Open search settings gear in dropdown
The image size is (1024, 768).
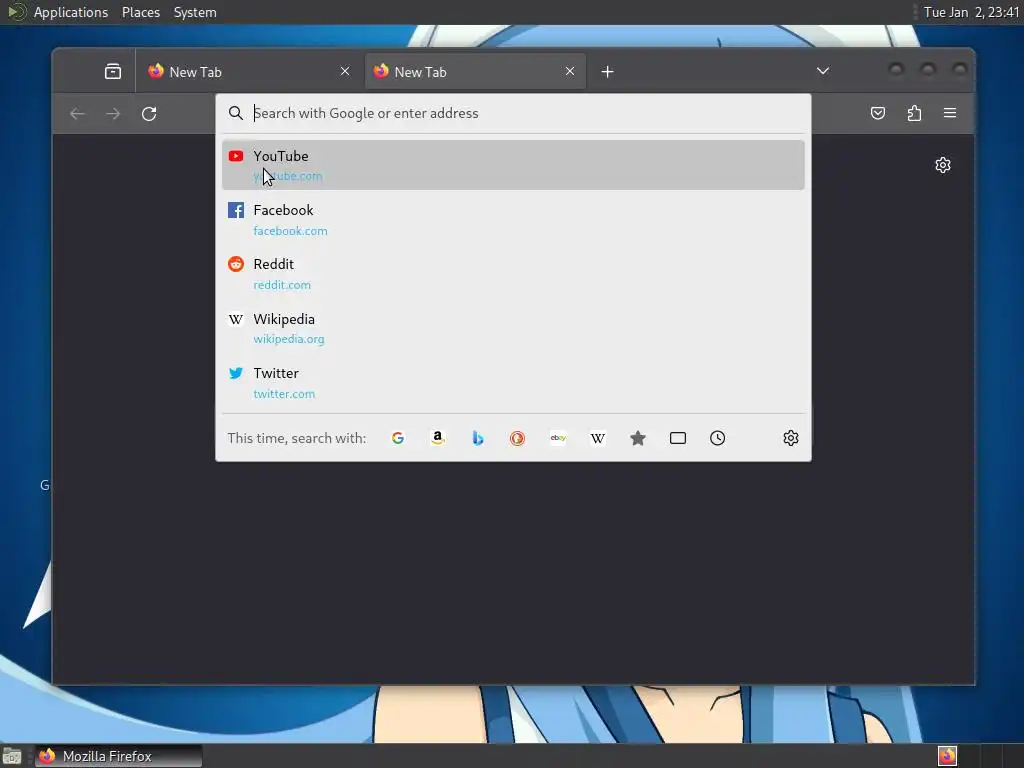point(791,438)
